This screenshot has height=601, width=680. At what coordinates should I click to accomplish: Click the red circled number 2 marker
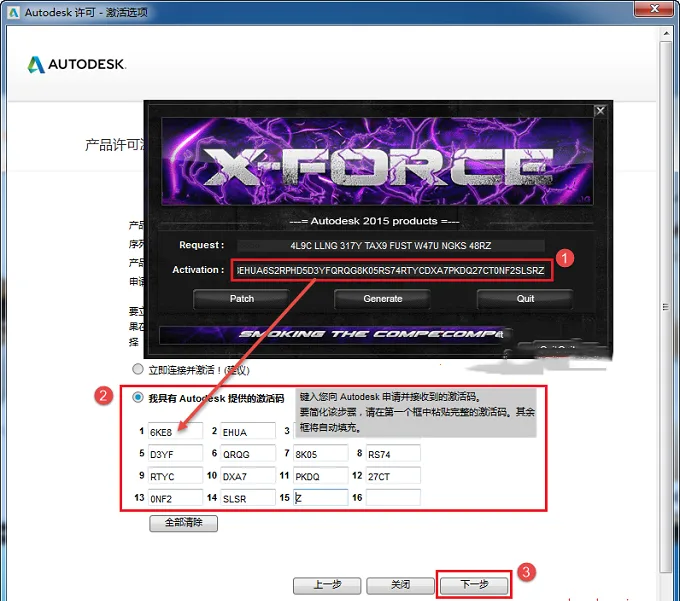103,395
